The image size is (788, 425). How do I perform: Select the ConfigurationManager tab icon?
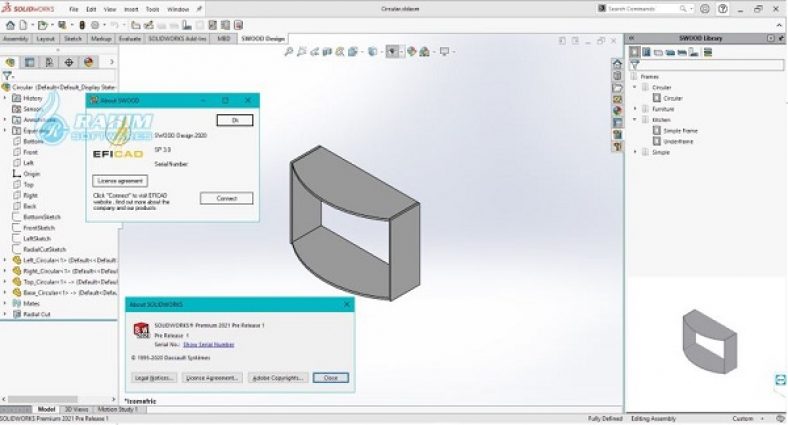(49, 62)
